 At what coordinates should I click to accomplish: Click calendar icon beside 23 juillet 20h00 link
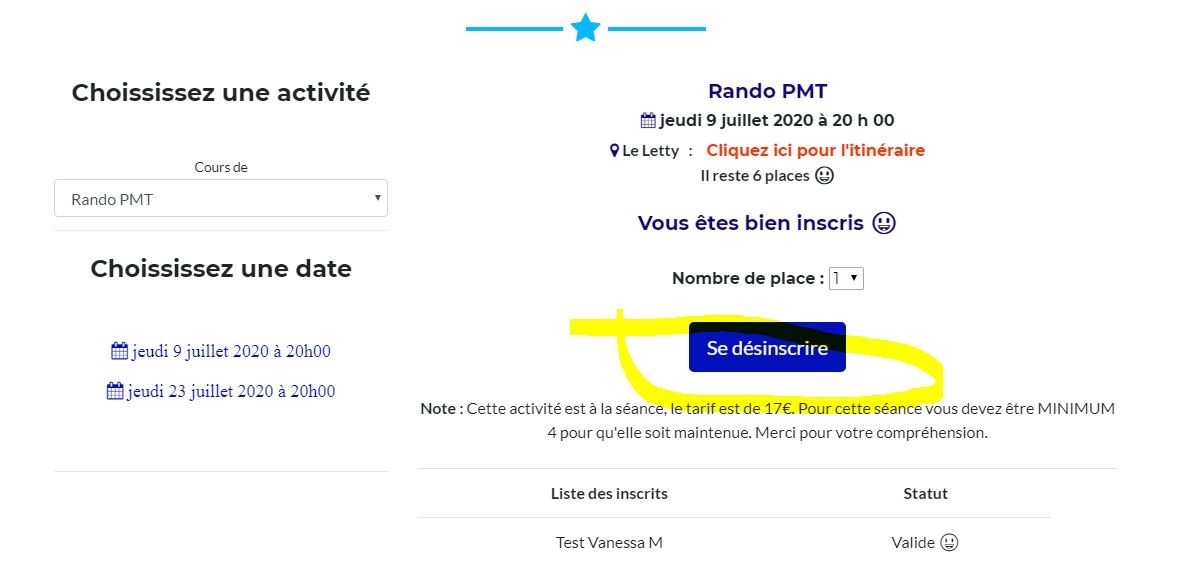tap(115, 391)
